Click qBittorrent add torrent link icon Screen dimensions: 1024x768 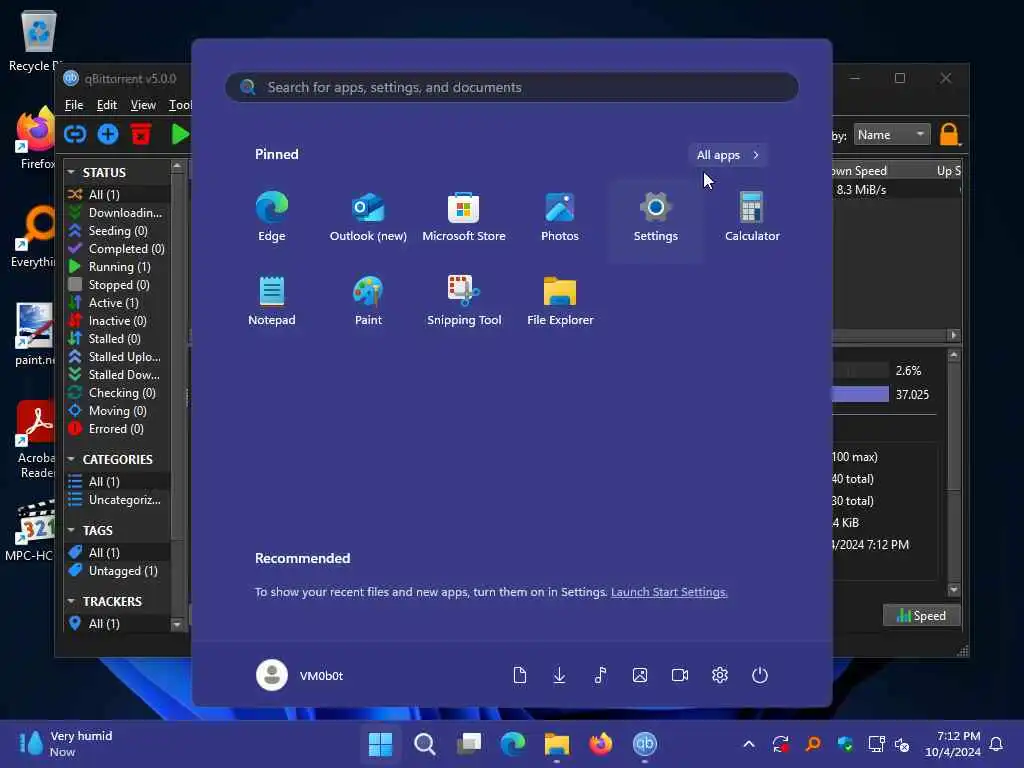coord(75,135)
